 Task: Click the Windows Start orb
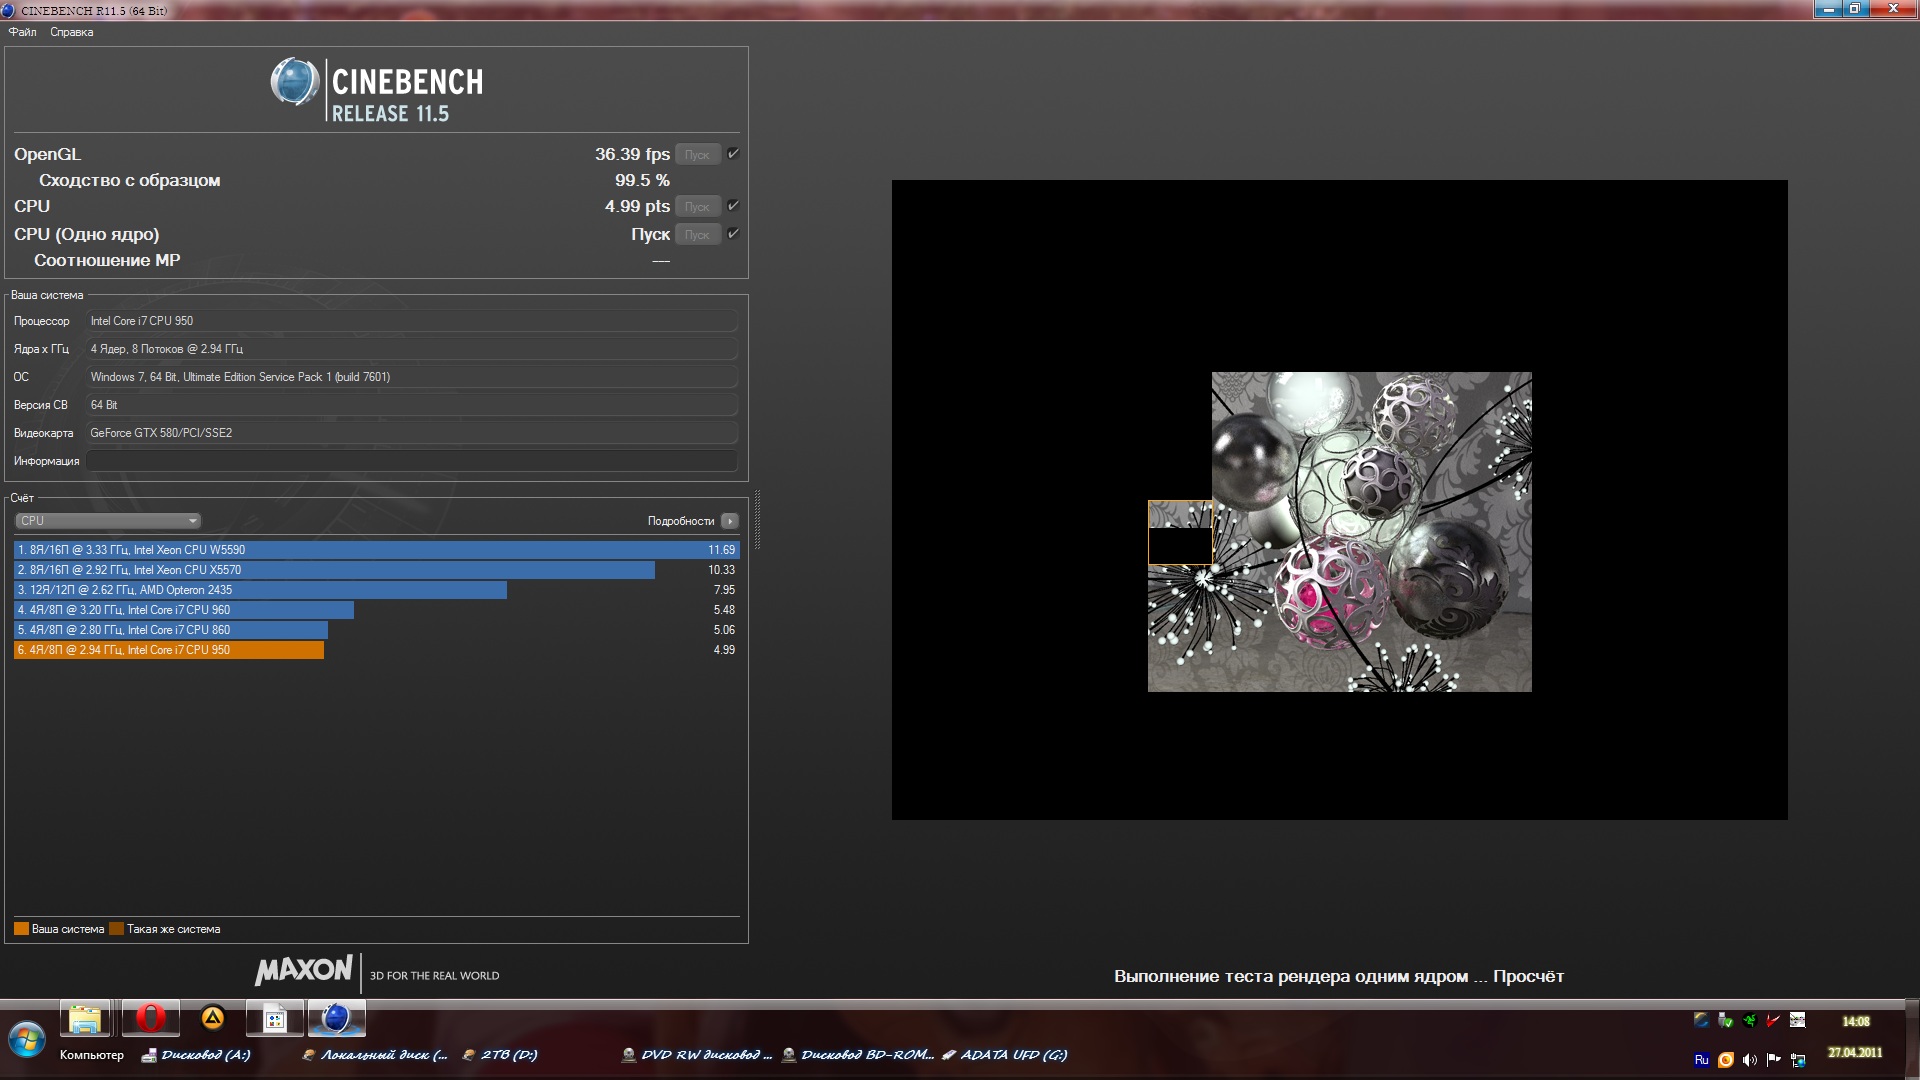click(26, 1040)
